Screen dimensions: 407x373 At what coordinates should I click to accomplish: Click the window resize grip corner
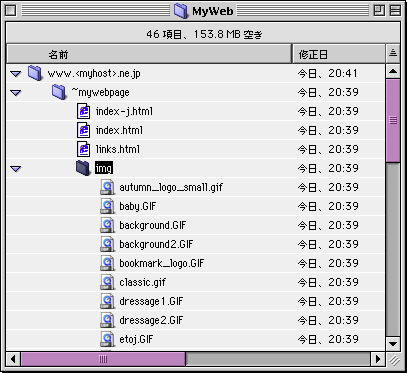[394, 359]
